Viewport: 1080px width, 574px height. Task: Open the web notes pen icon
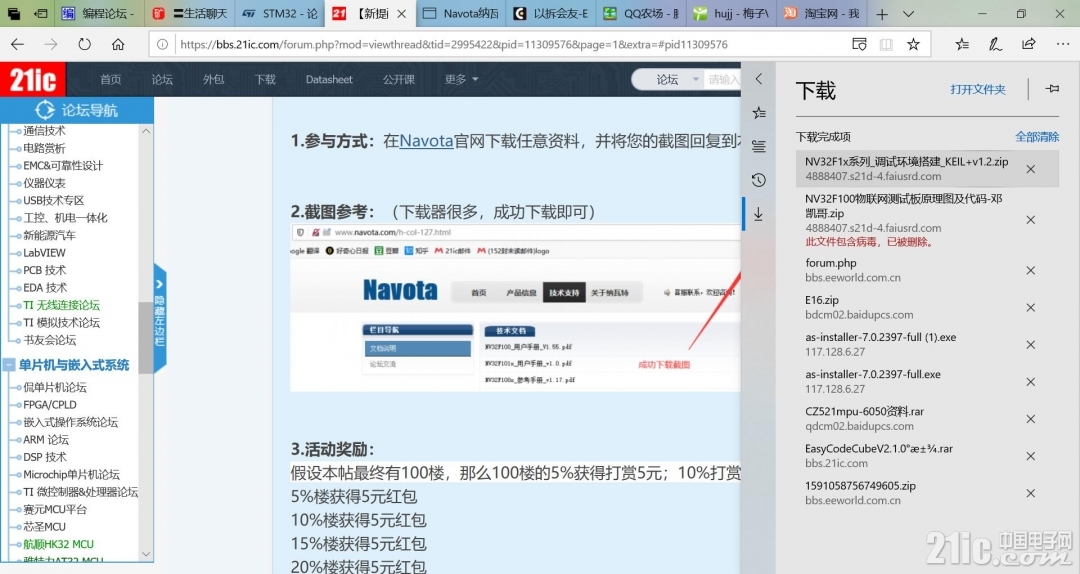(x=995, y=44)
